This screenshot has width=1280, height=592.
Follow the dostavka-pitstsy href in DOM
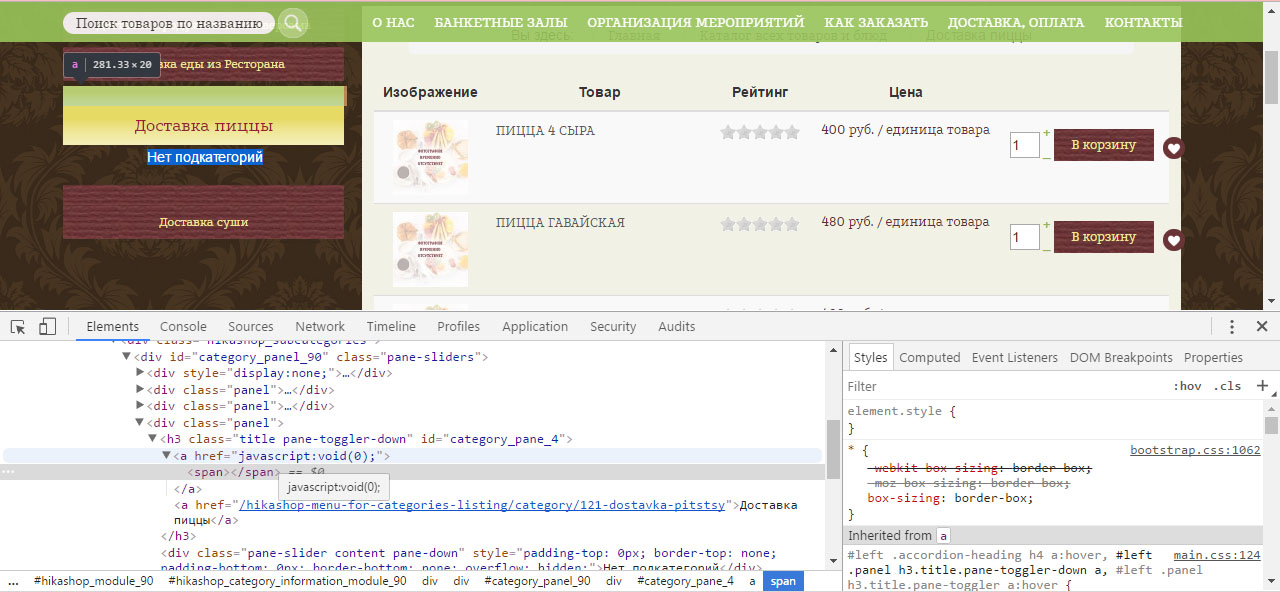click(x=482, y=505)
